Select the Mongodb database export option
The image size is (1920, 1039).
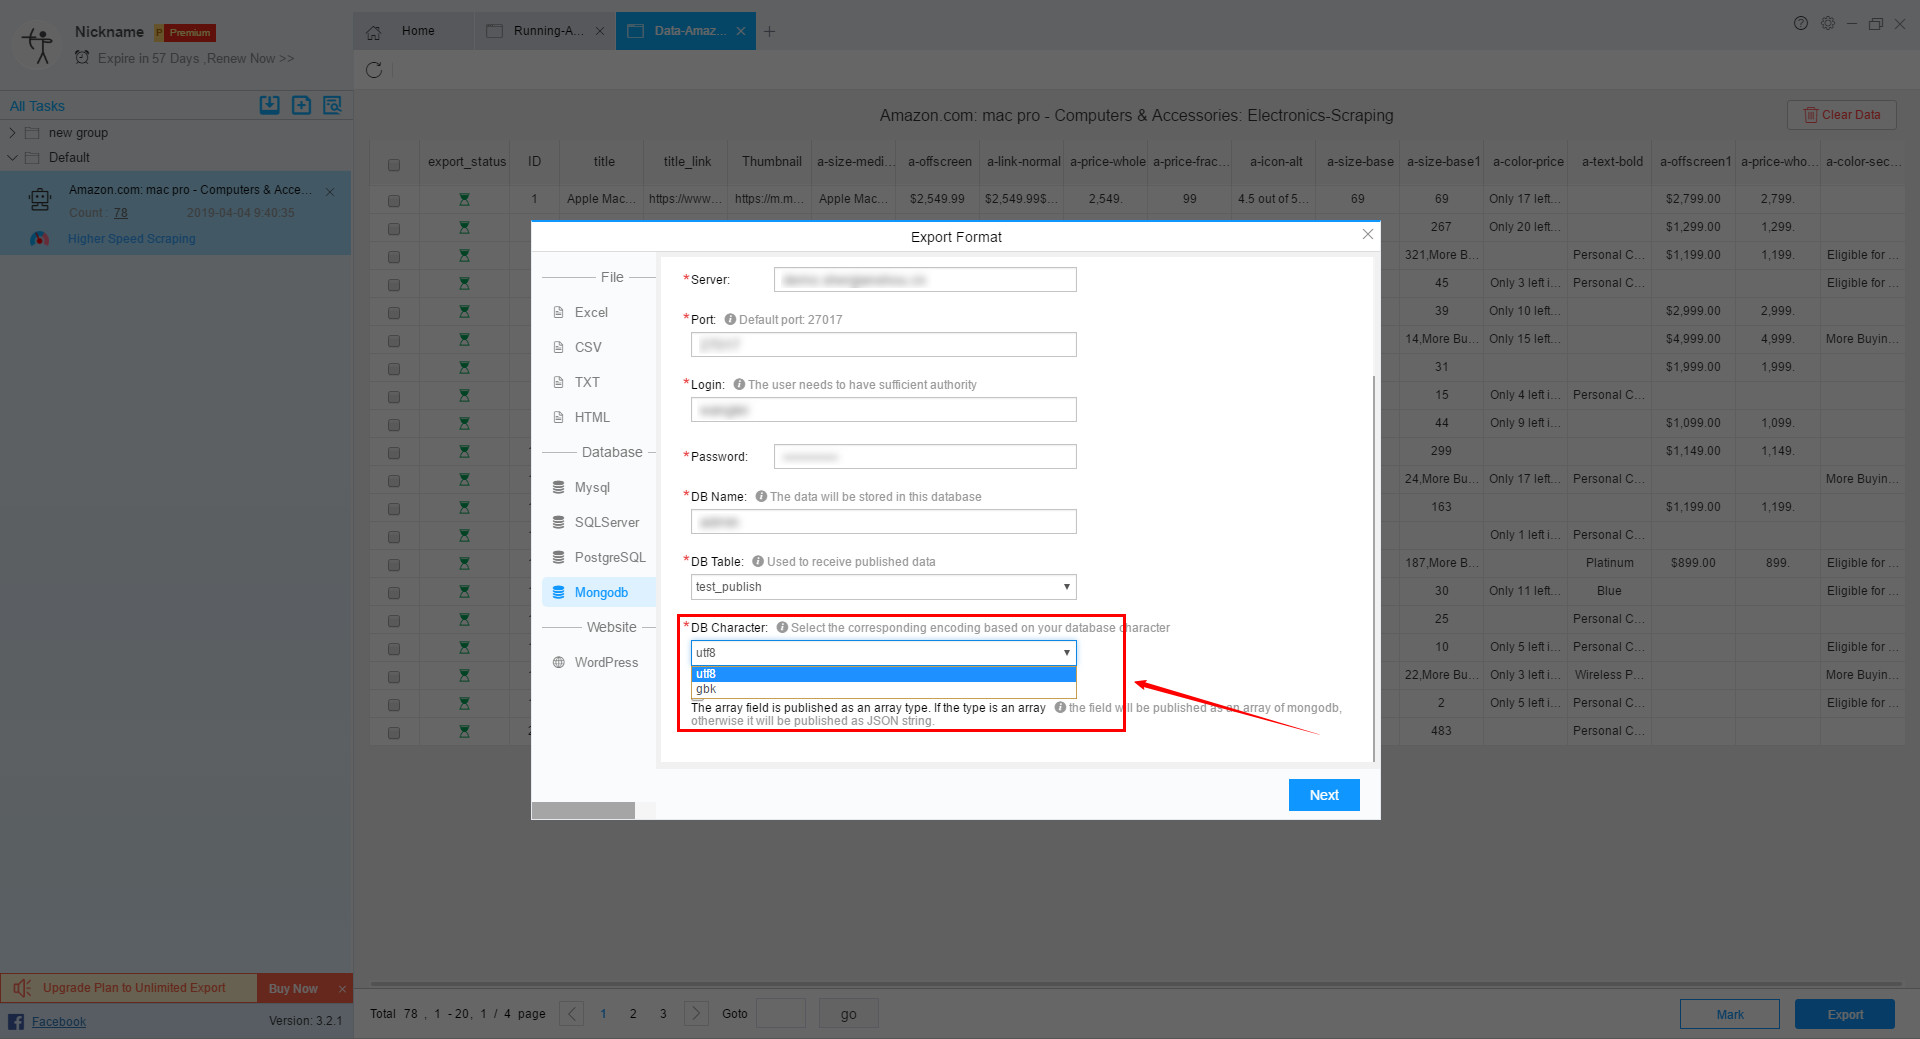coord(600,592)
